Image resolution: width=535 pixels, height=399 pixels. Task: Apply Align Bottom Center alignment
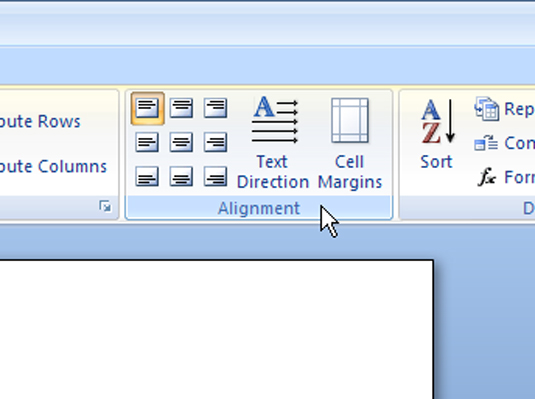point(181,176)
